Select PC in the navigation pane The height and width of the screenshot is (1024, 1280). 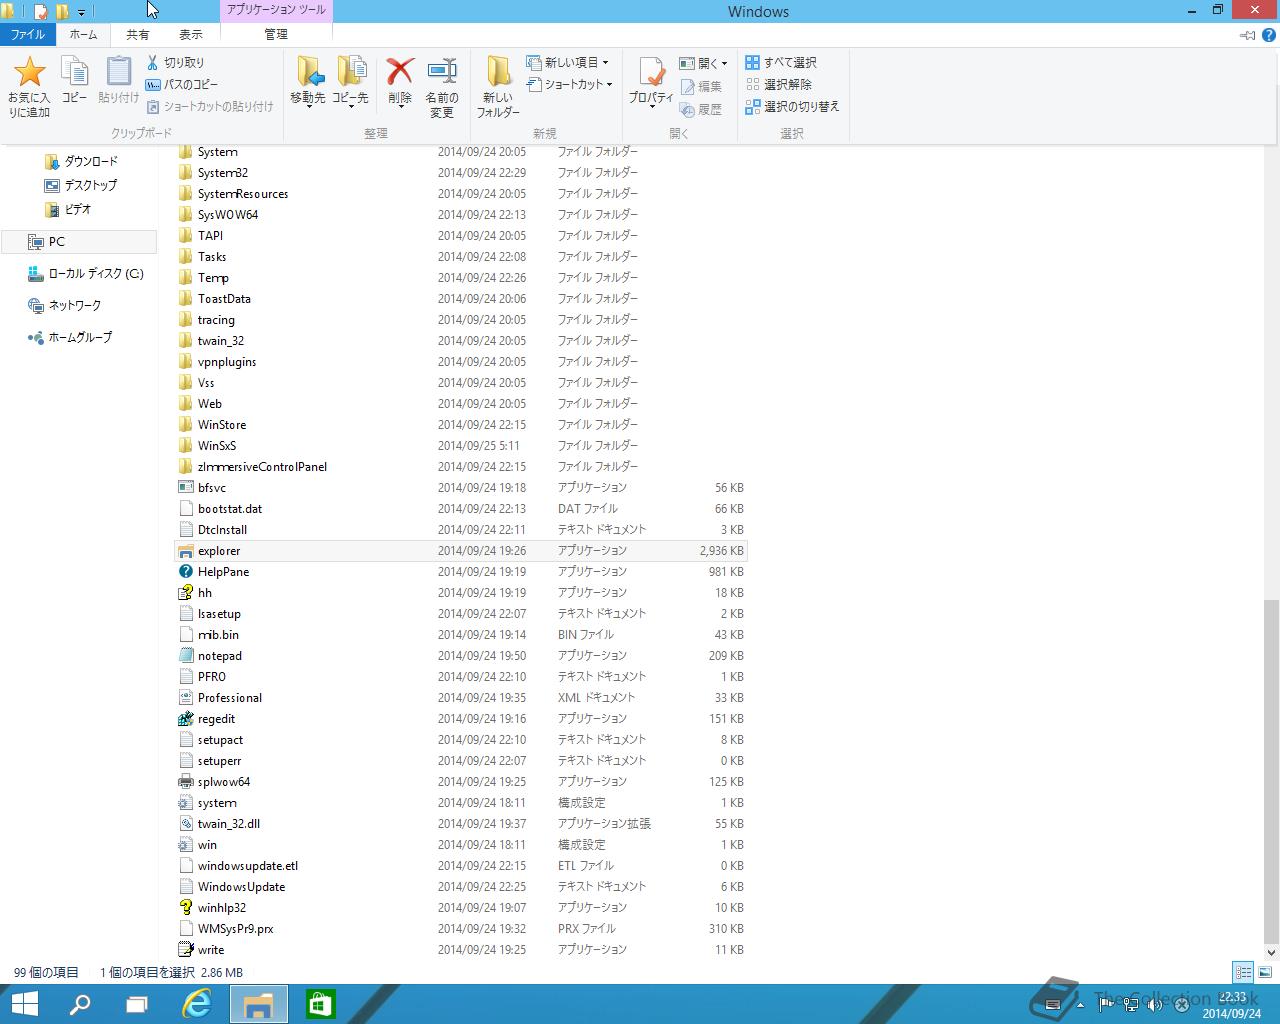point(80,241)
